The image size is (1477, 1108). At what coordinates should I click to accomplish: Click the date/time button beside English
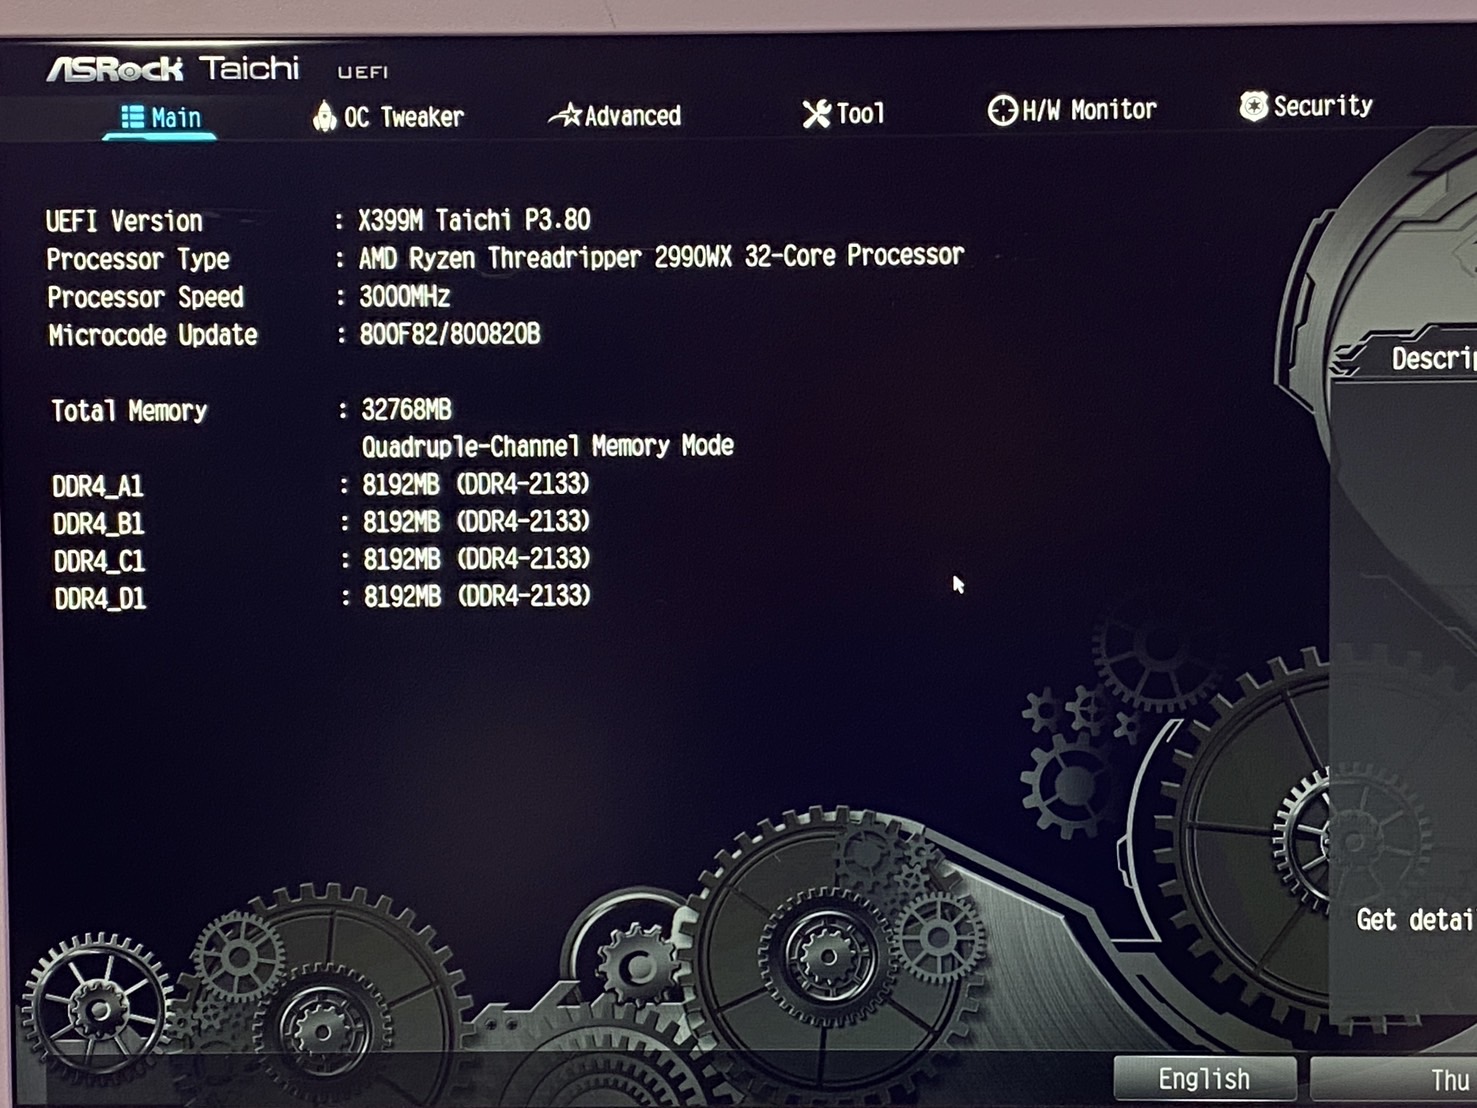pos(1394,1080)
